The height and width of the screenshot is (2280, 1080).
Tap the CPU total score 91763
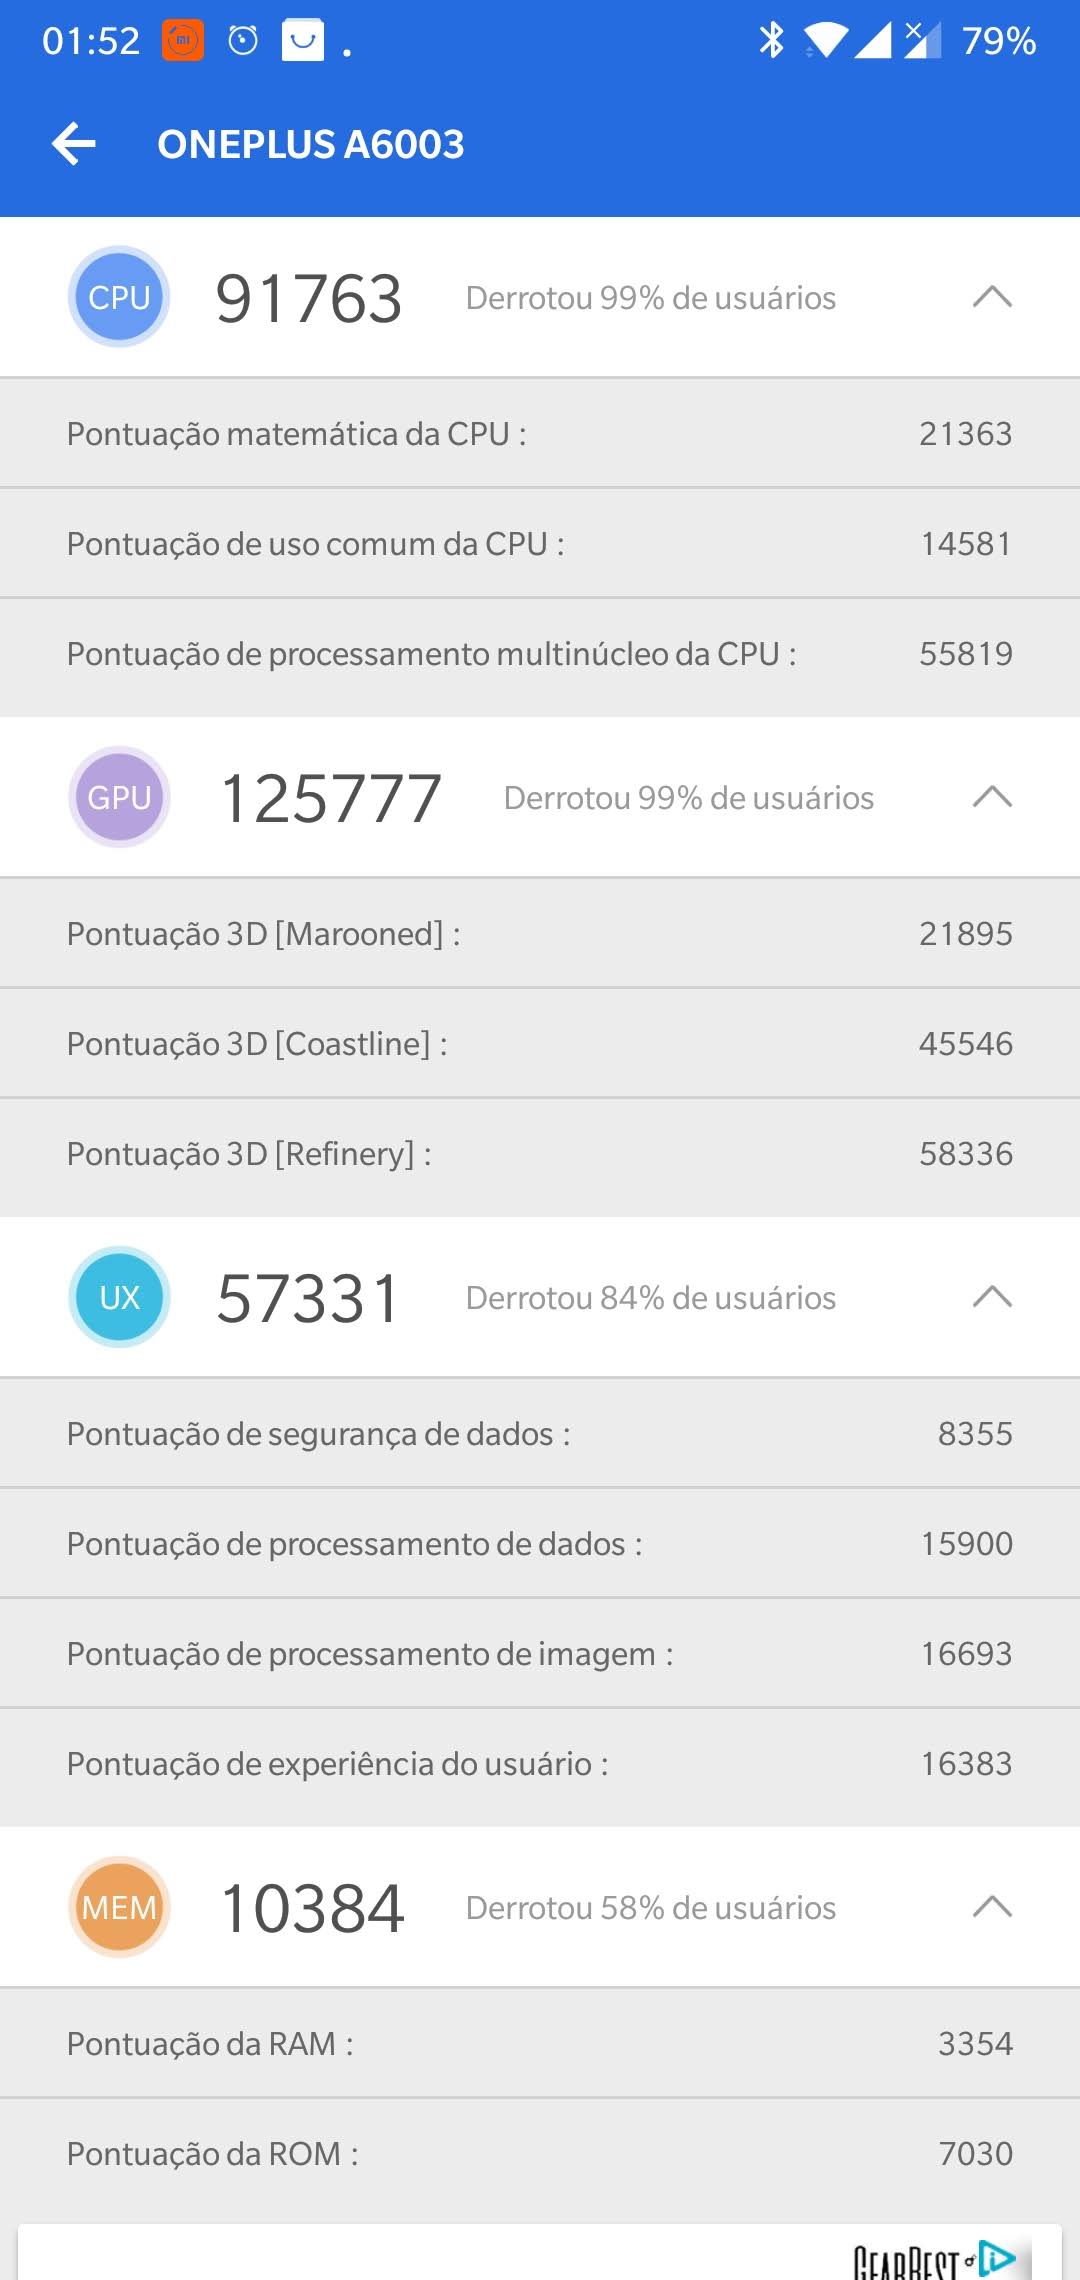pos(309,299)
